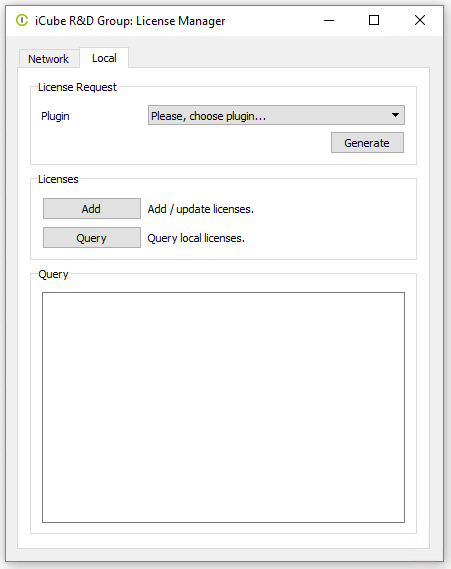This screenshot has width=451, height=569.
Task: Click the 'Query' group box title
Action: point(53,274)
